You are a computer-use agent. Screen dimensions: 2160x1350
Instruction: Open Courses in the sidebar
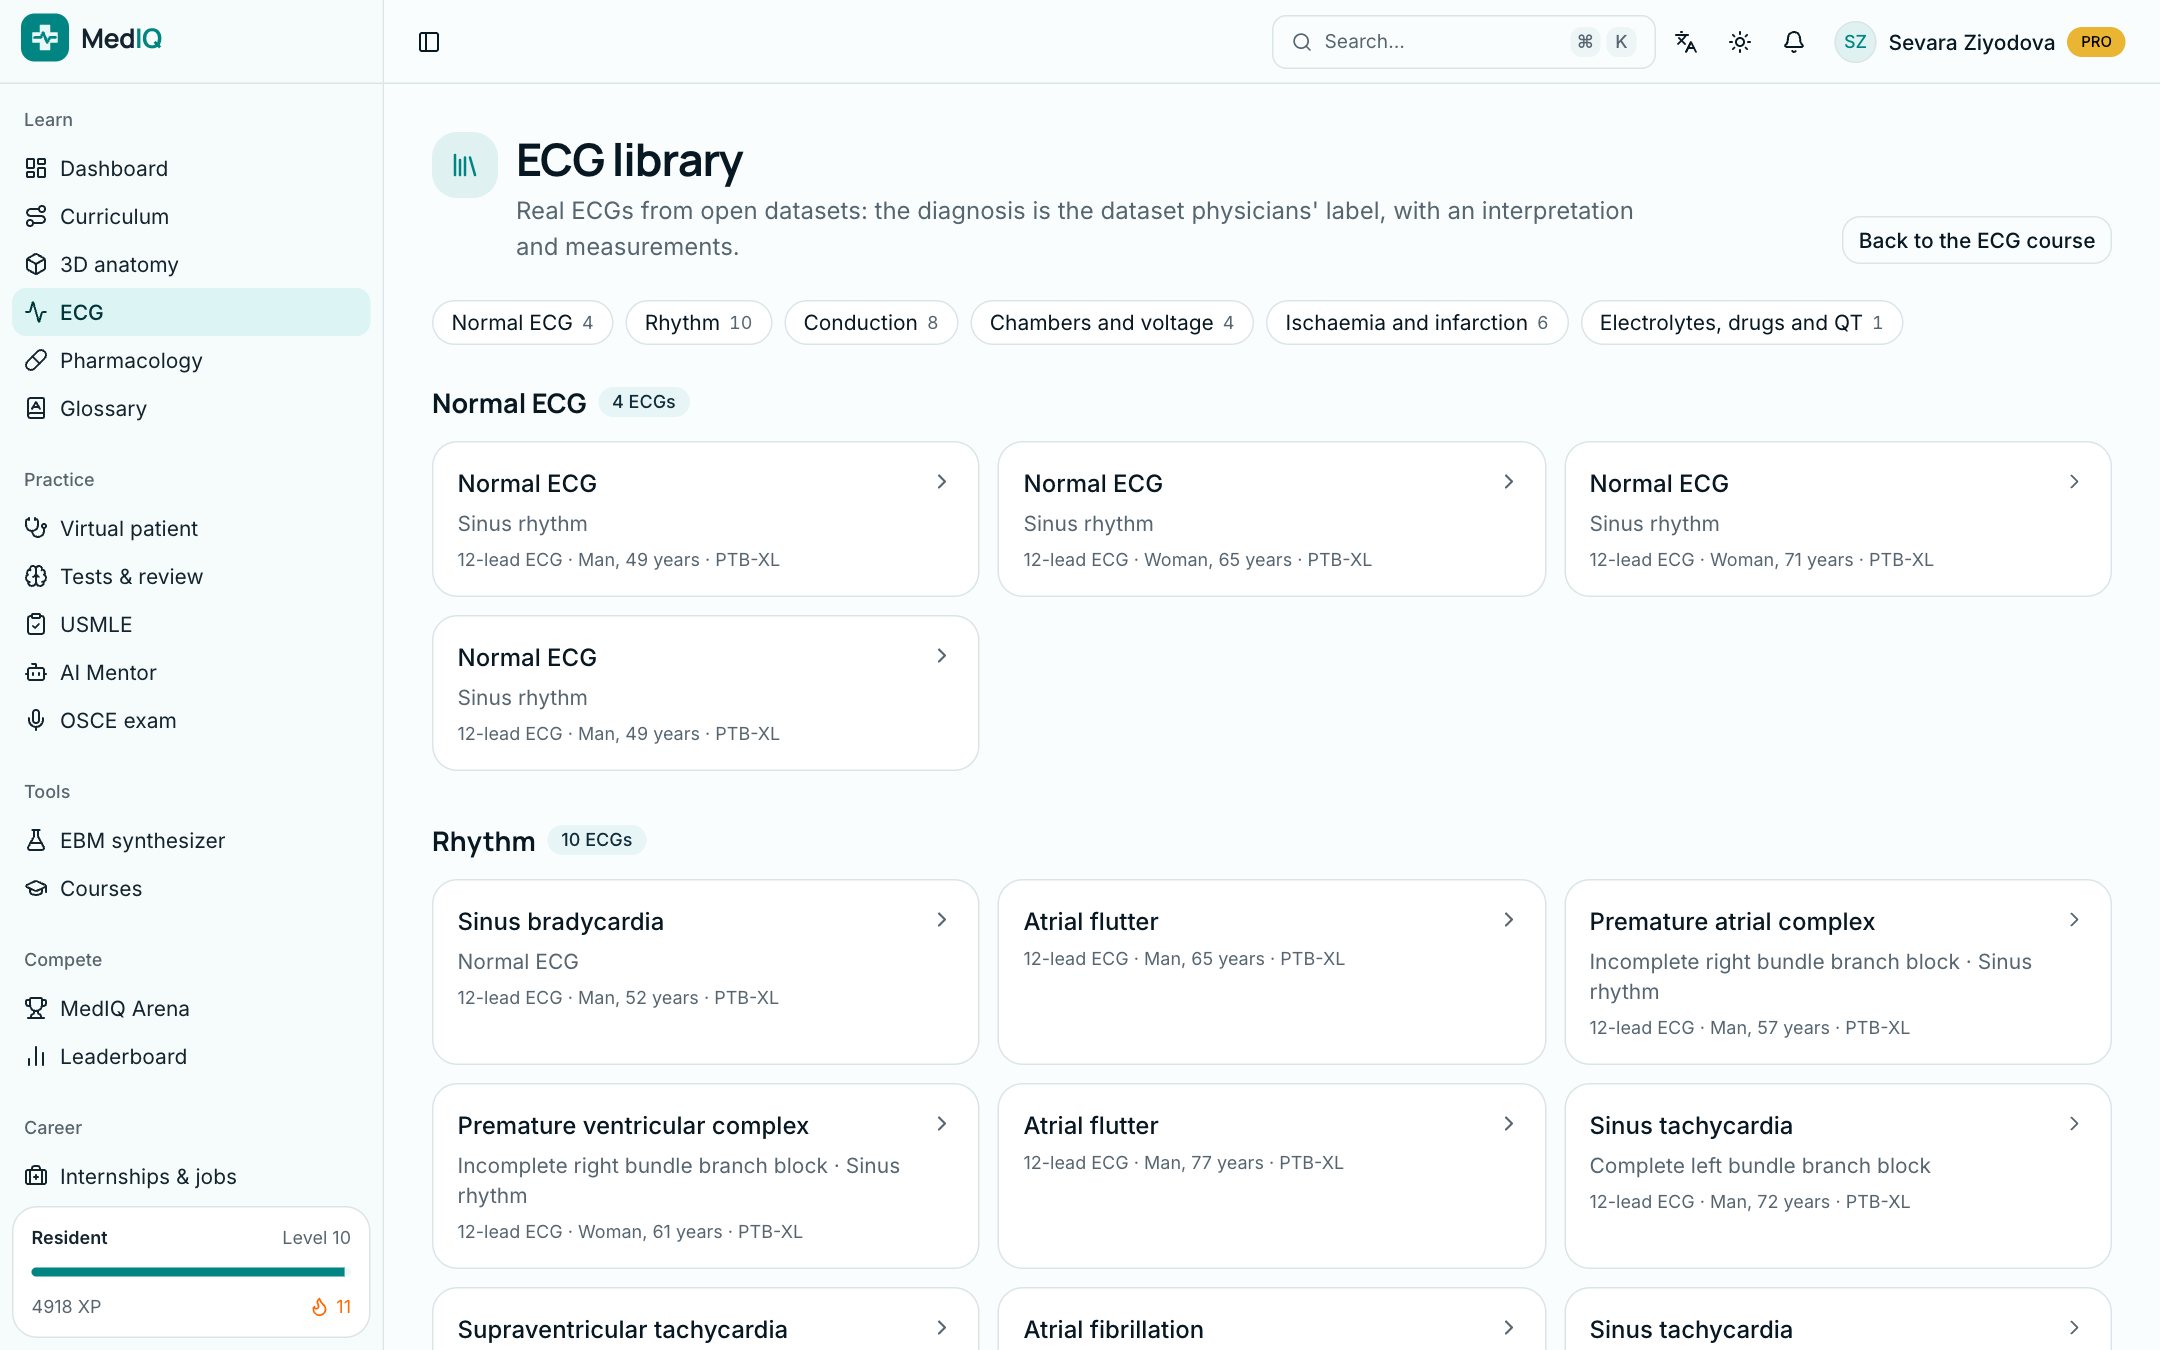pos(191,888)
